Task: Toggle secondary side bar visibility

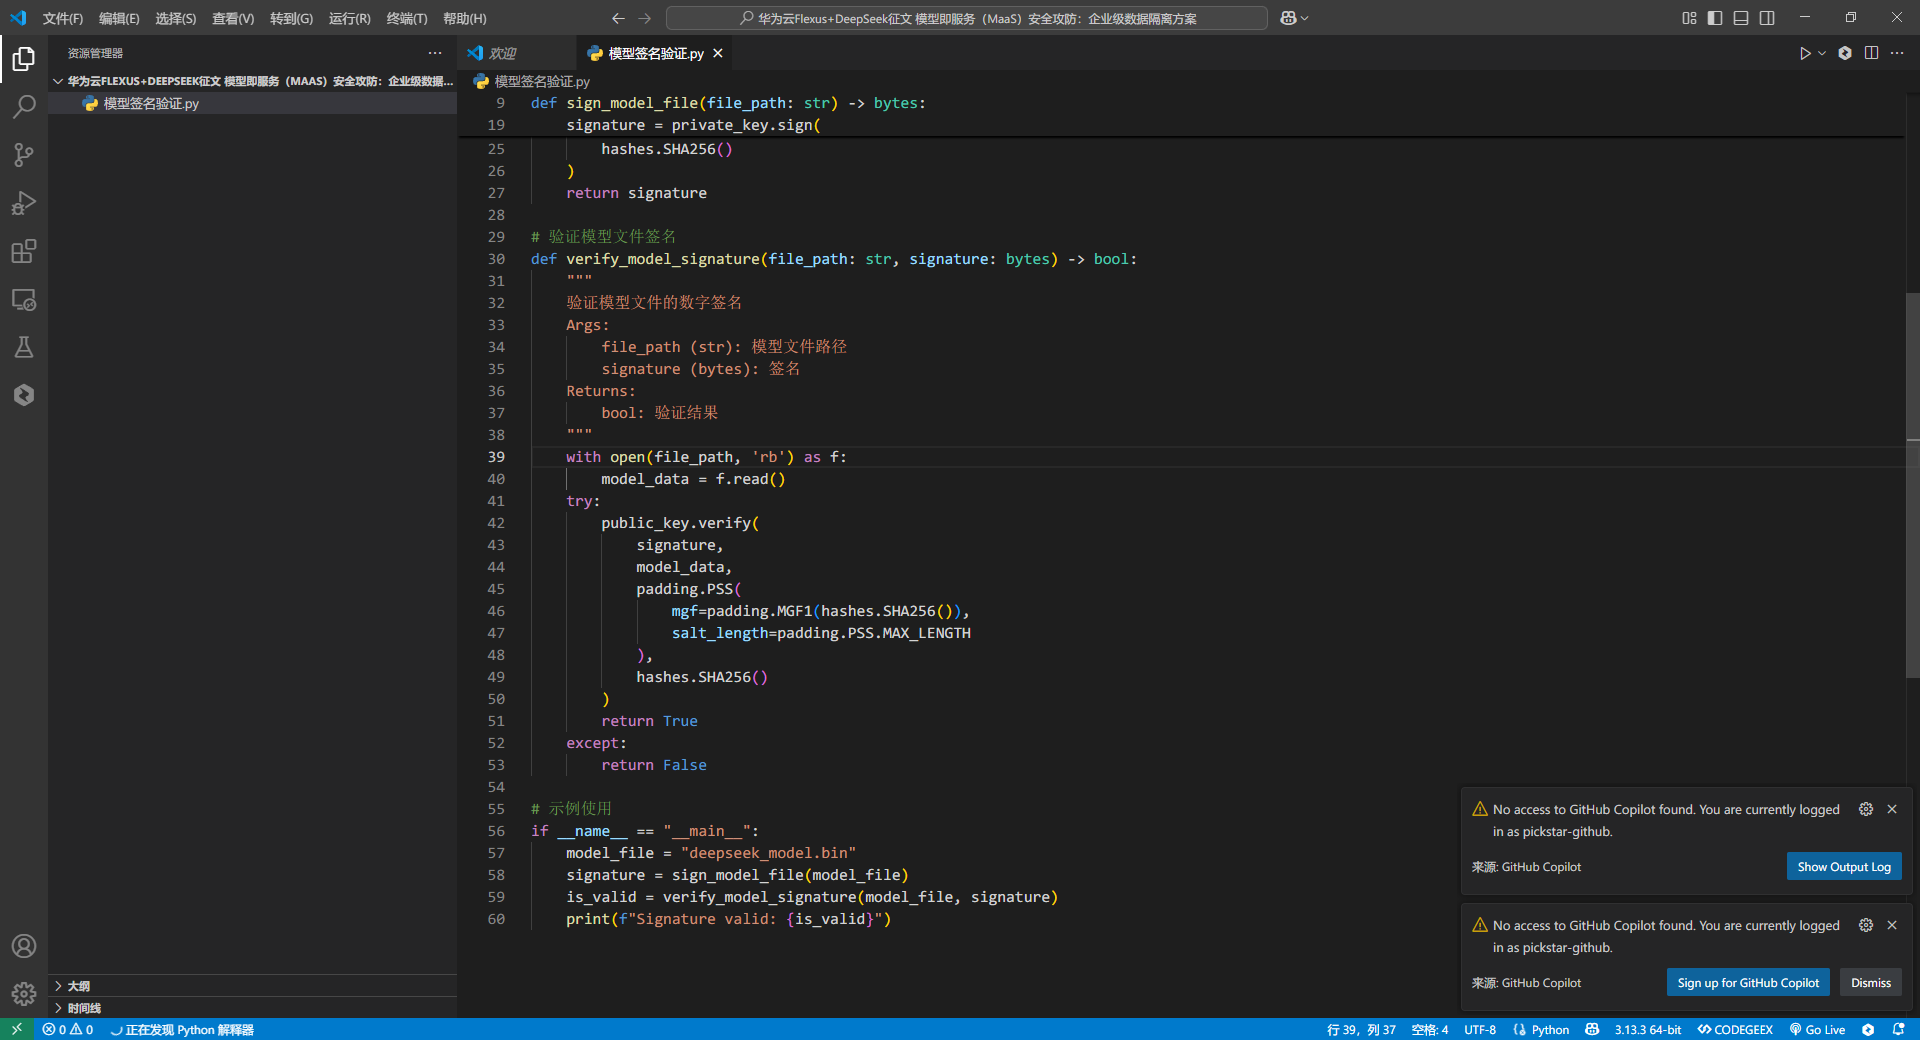Action: tap(1767, 18)
